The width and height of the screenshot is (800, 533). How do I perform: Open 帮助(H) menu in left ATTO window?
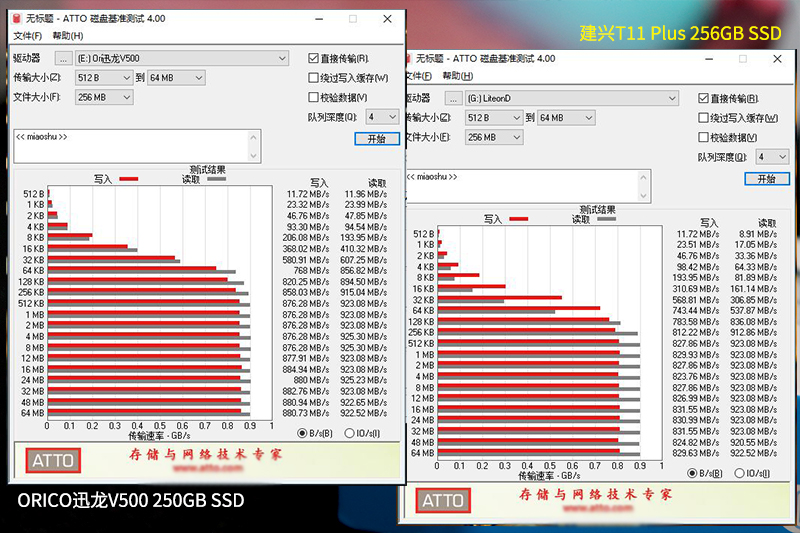(67, 36)
